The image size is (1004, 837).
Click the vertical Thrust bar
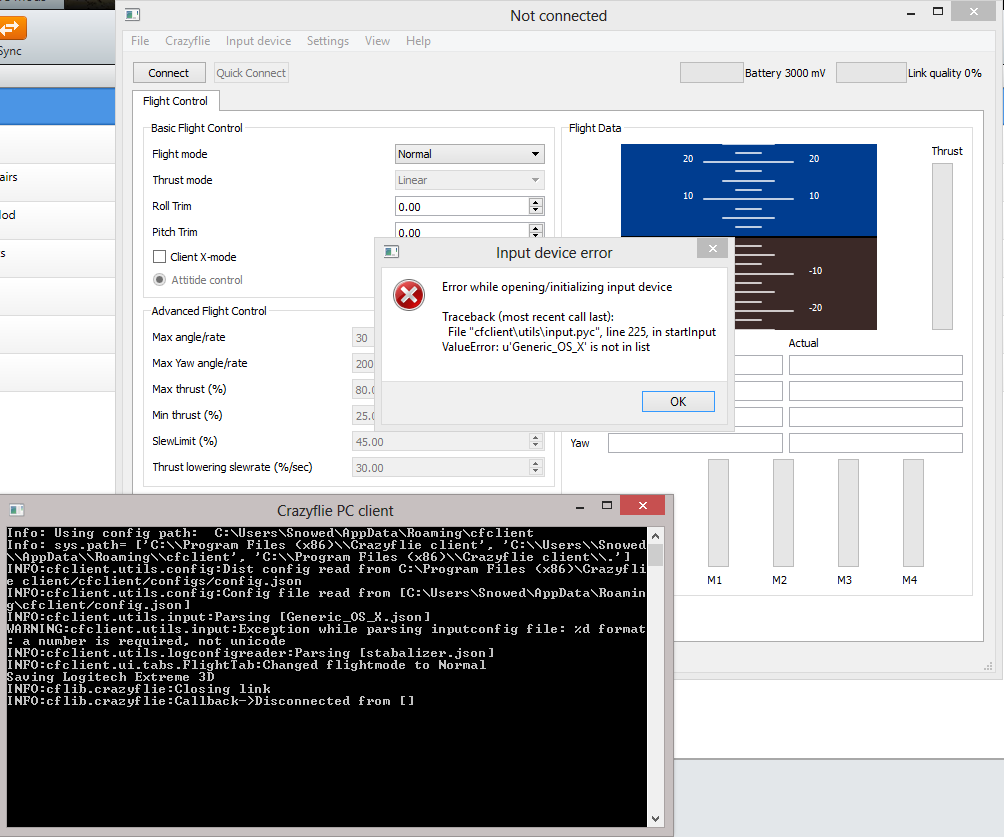(x=942, y=247)
